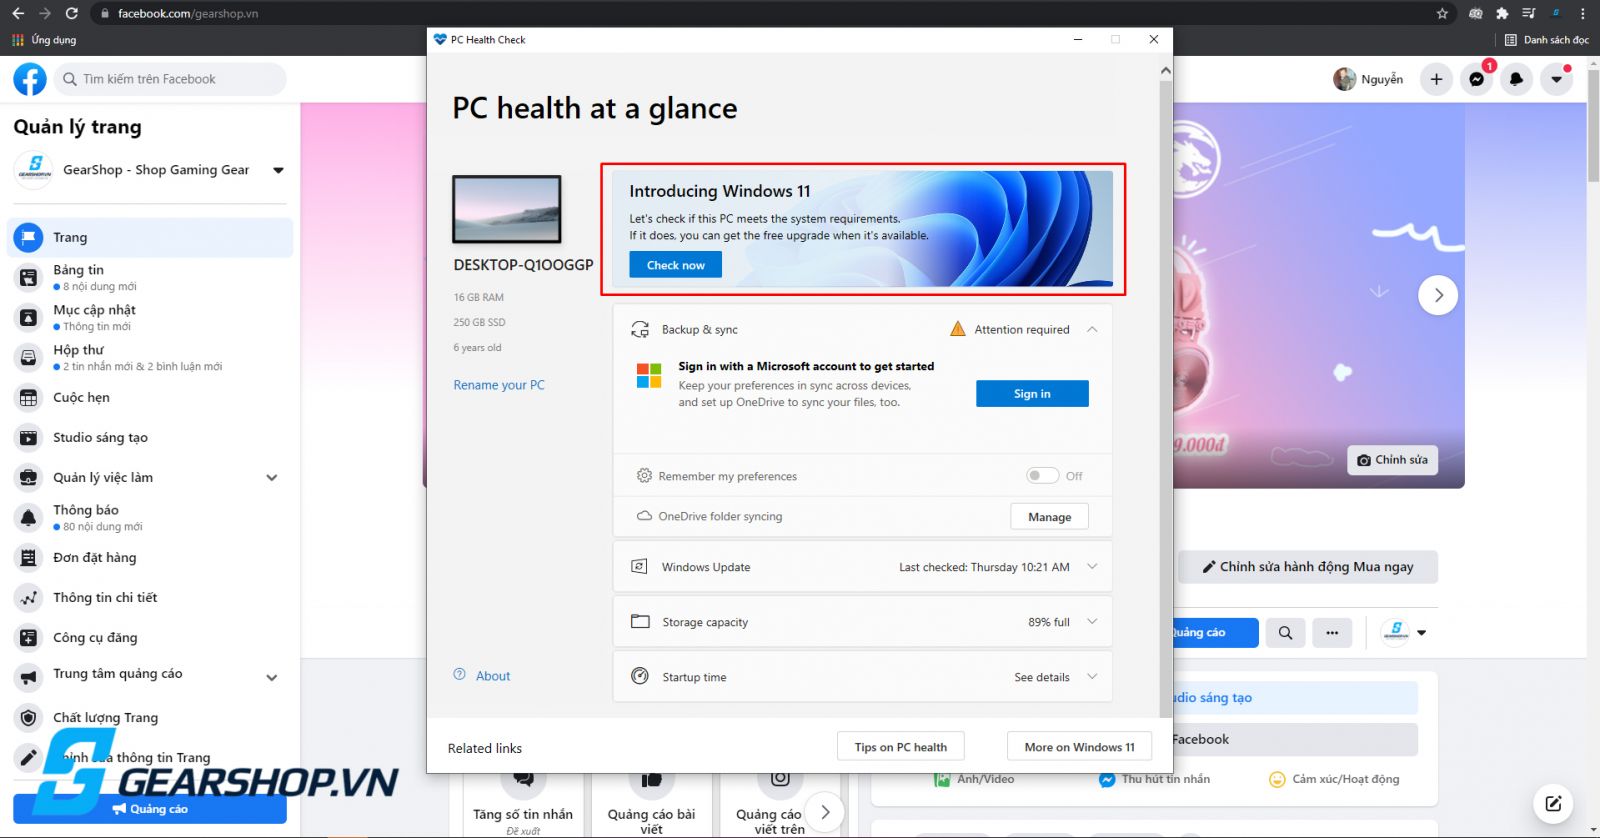
Task: Open GearShop page switcher dropdown in sidebar
Action: 278,170
